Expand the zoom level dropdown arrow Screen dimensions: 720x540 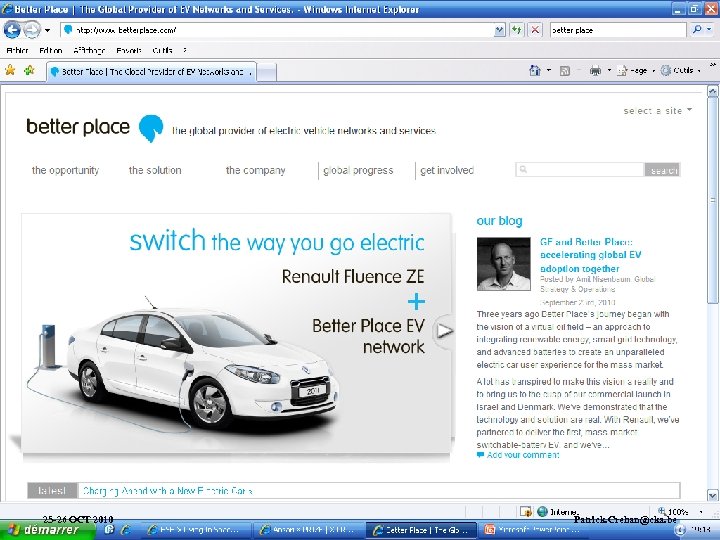pyautogui.click(x=701, y=512)
